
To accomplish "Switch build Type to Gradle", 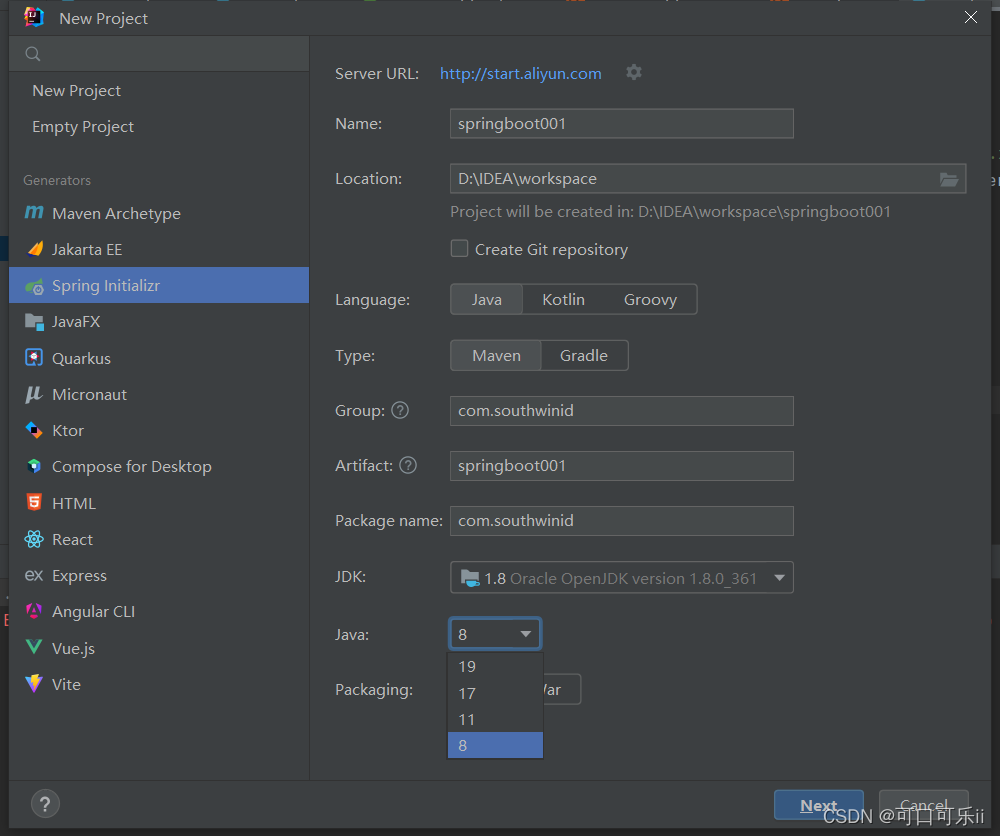I will tap(584, 355).
